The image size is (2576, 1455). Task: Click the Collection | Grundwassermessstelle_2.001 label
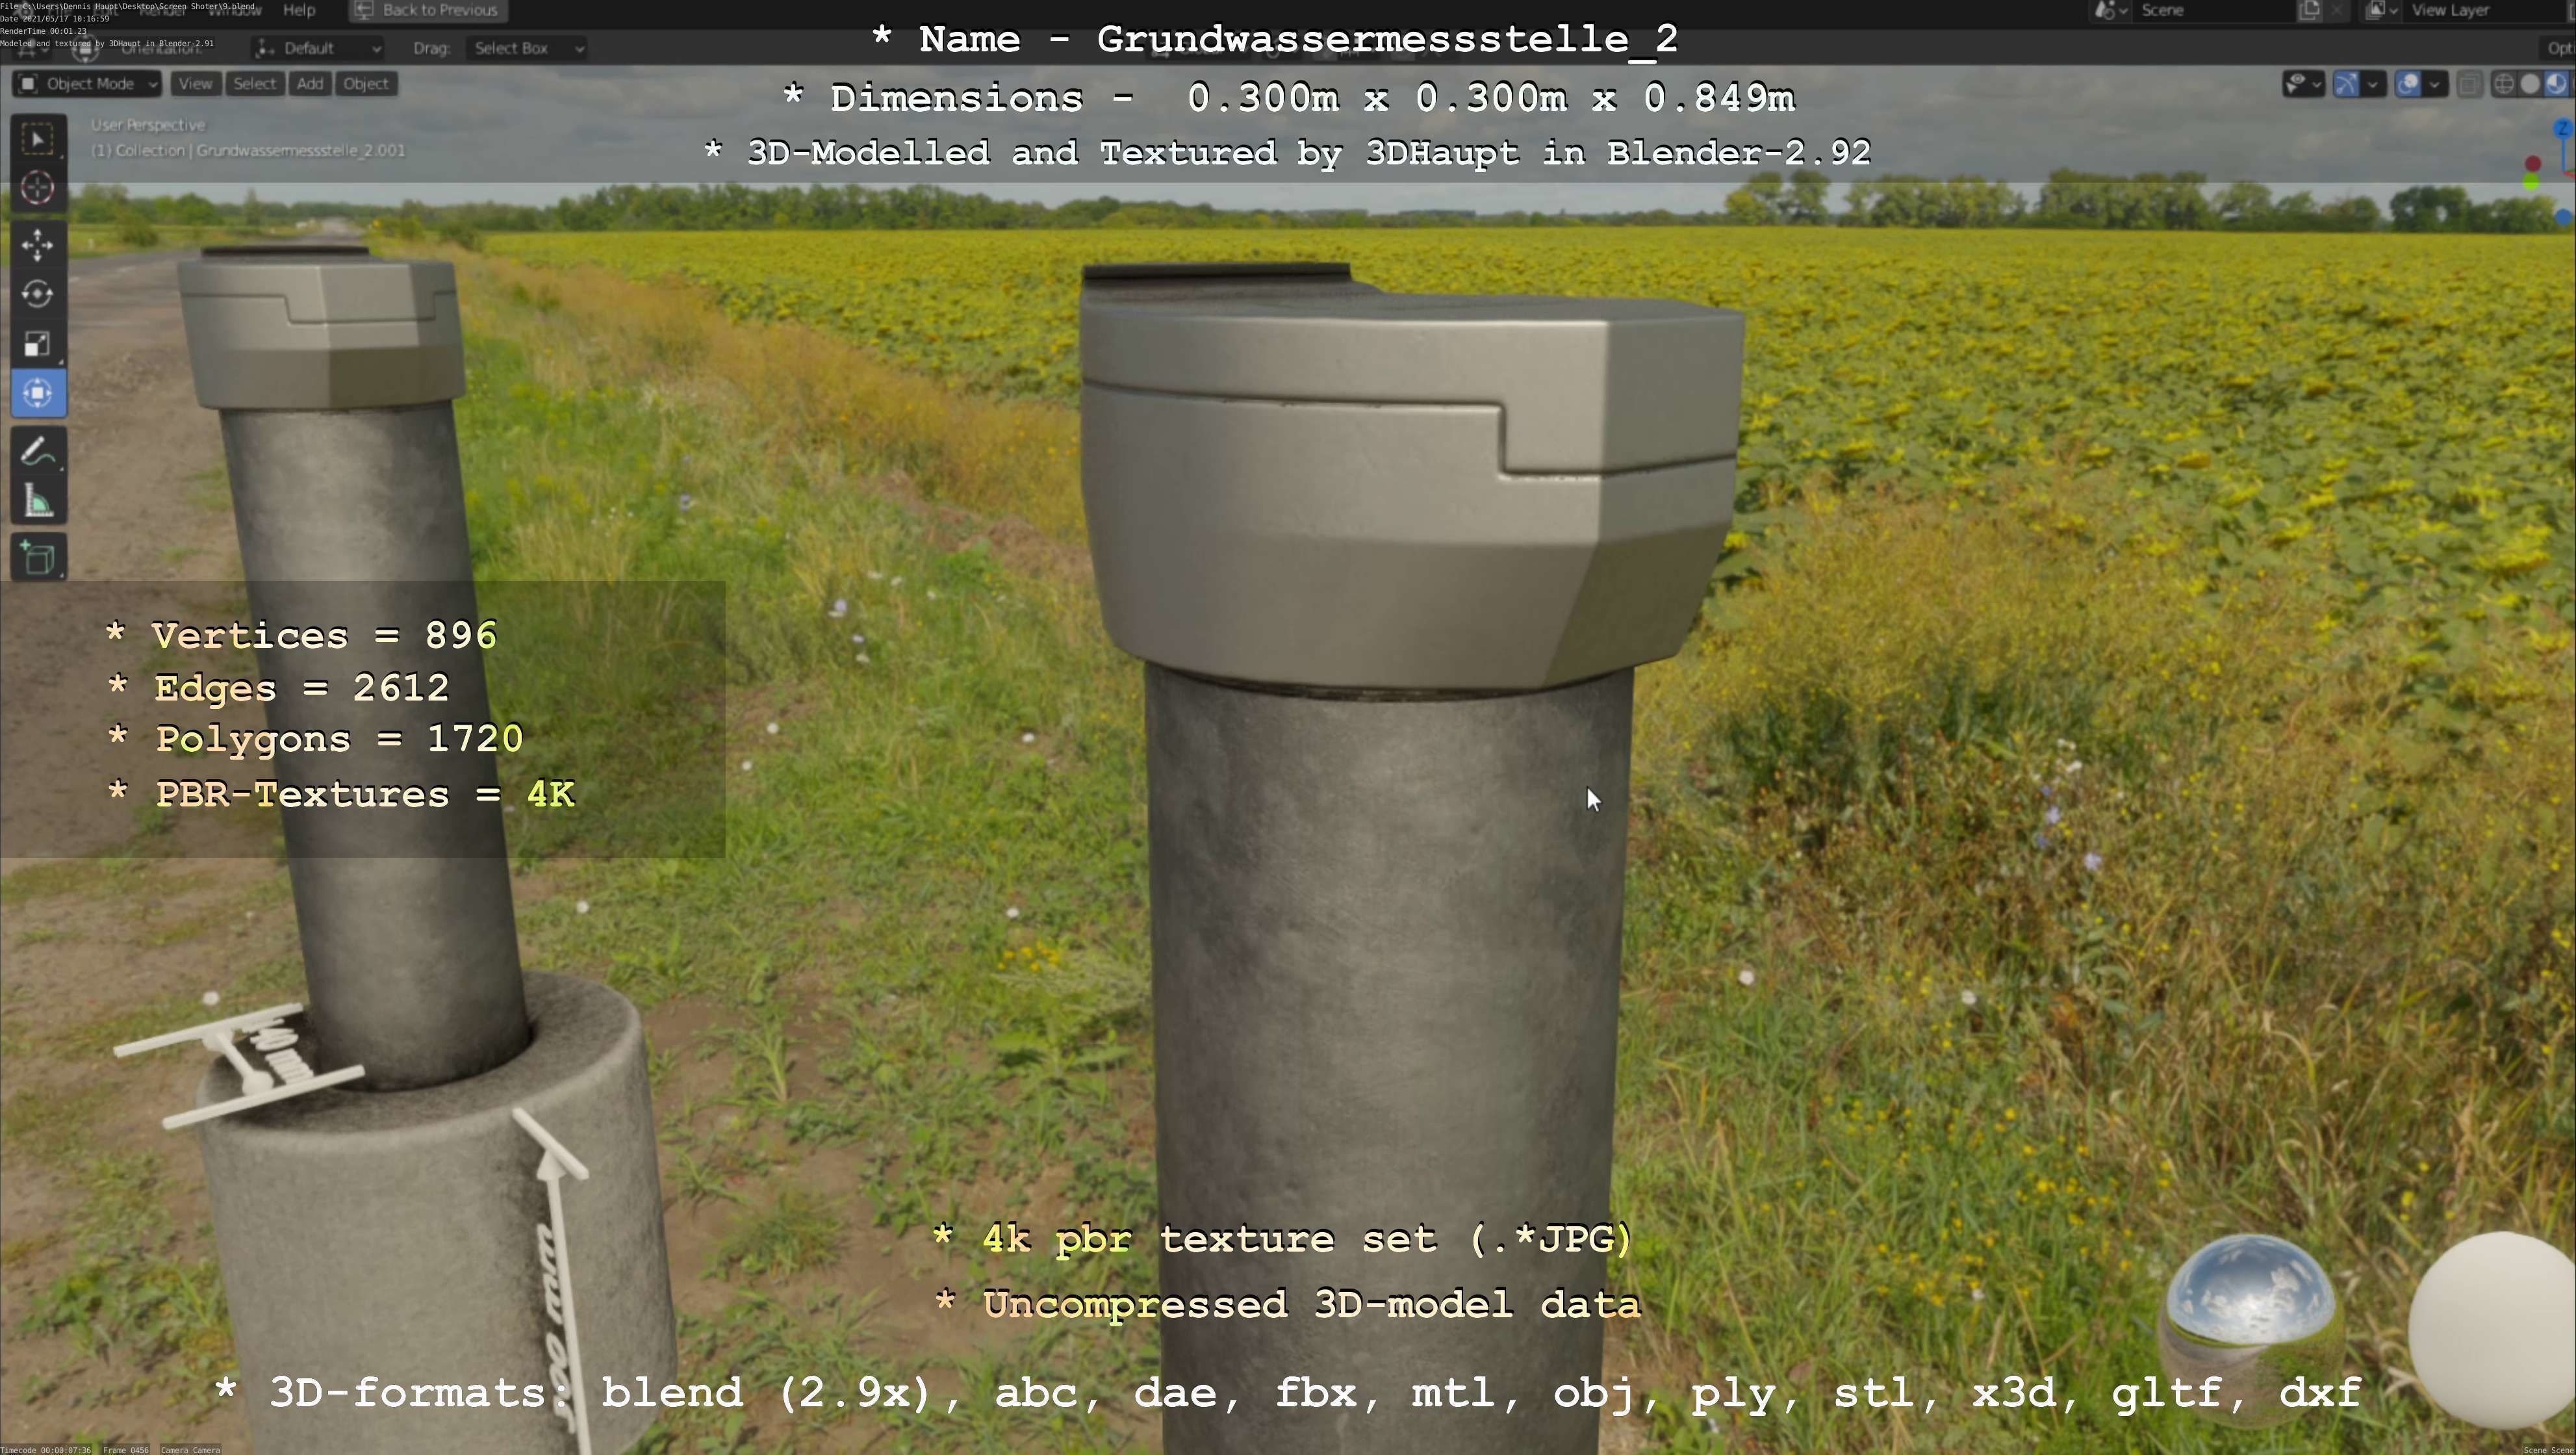248,151
